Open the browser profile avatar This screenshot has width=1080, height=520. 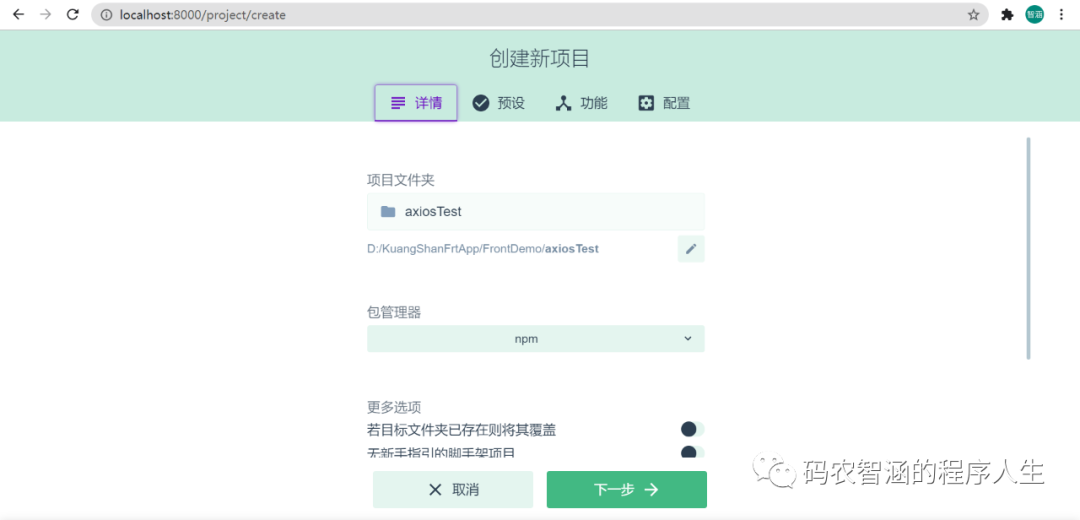tap(1034, 14)
